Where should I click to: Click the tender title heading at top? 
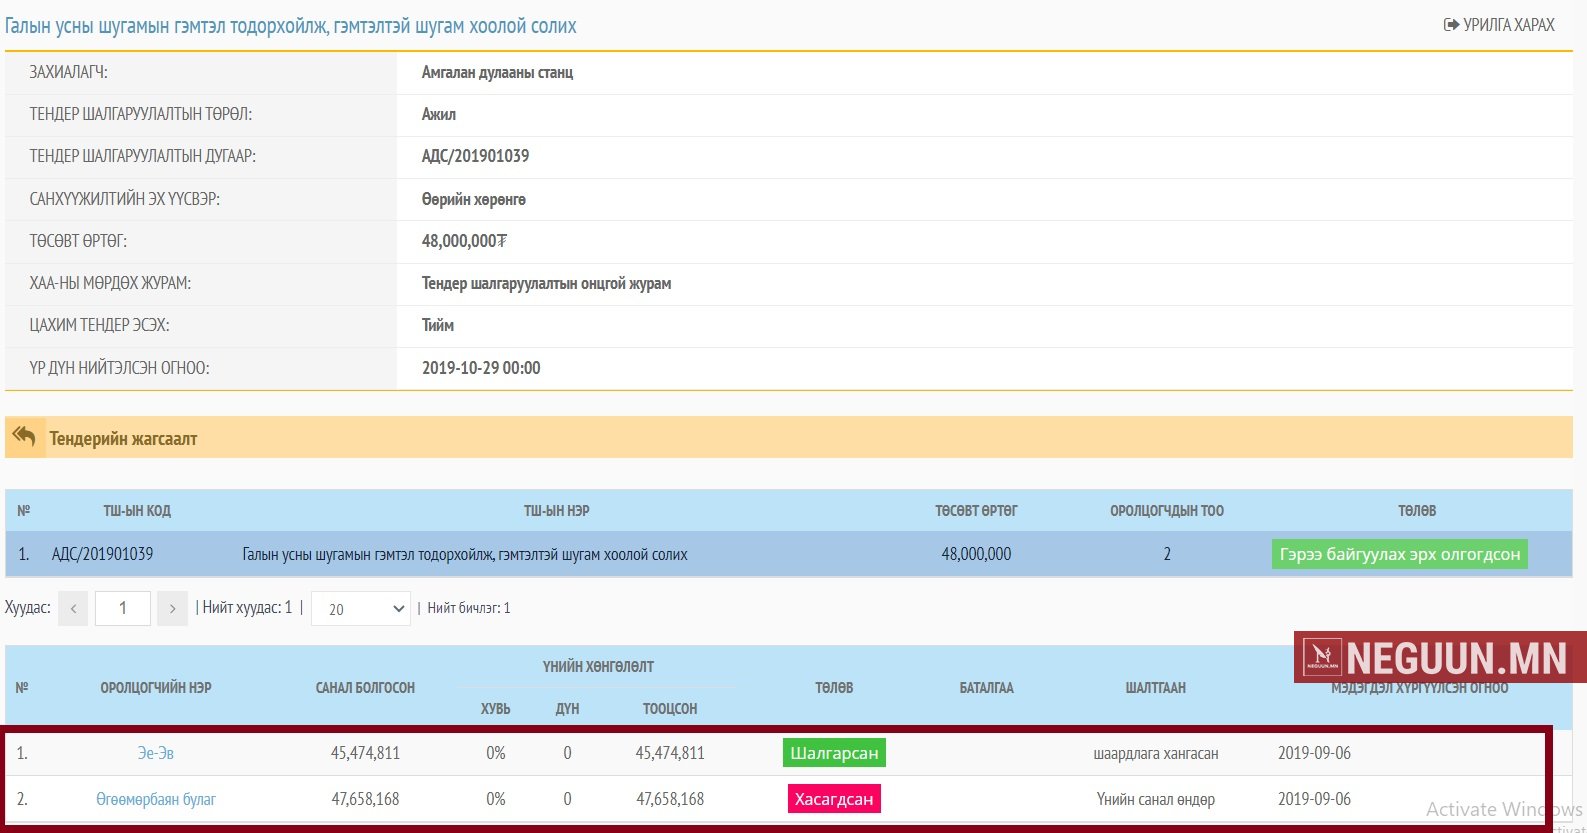291,26
